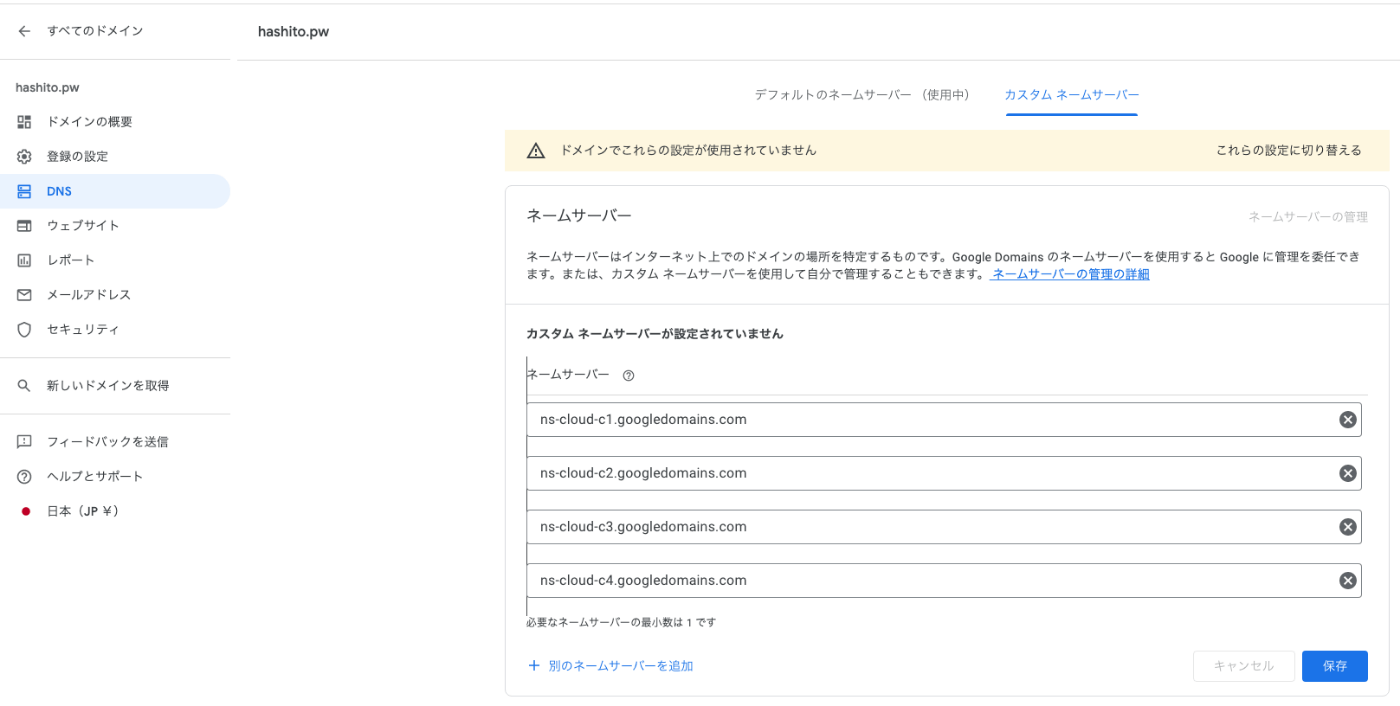Click the ヘルプとサポート question mark icon

tap(24, 476)
